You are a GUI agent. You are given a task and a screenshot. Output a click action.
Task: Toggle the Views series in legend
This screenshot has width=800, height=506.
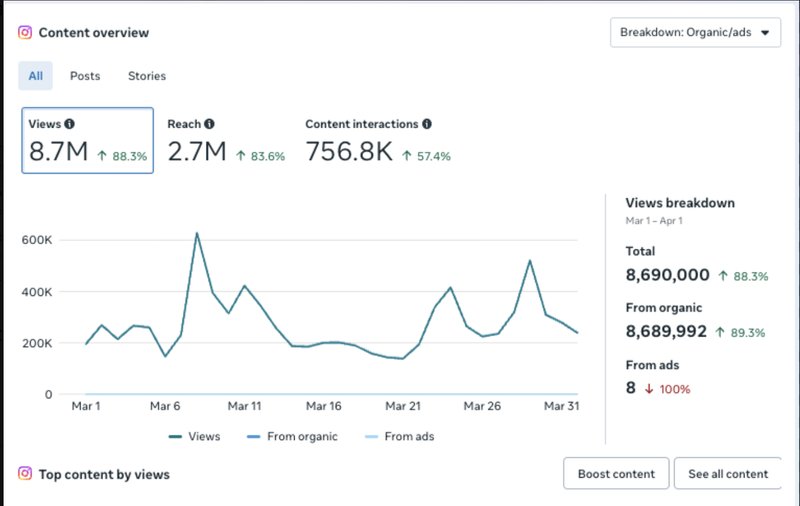pos(194,437)
